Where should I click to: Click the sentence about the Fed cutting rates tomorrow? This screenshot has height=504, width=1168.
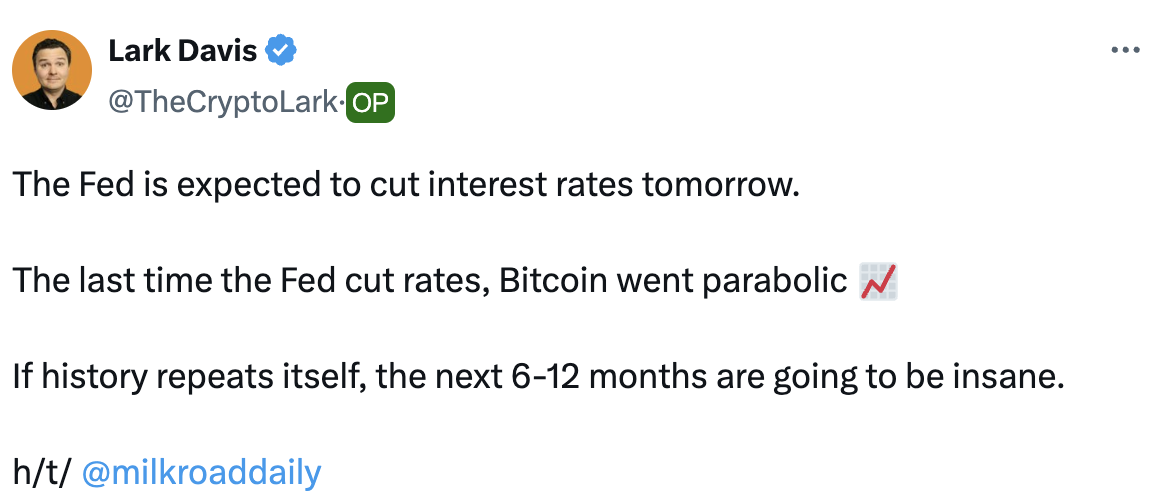point(407,186)
